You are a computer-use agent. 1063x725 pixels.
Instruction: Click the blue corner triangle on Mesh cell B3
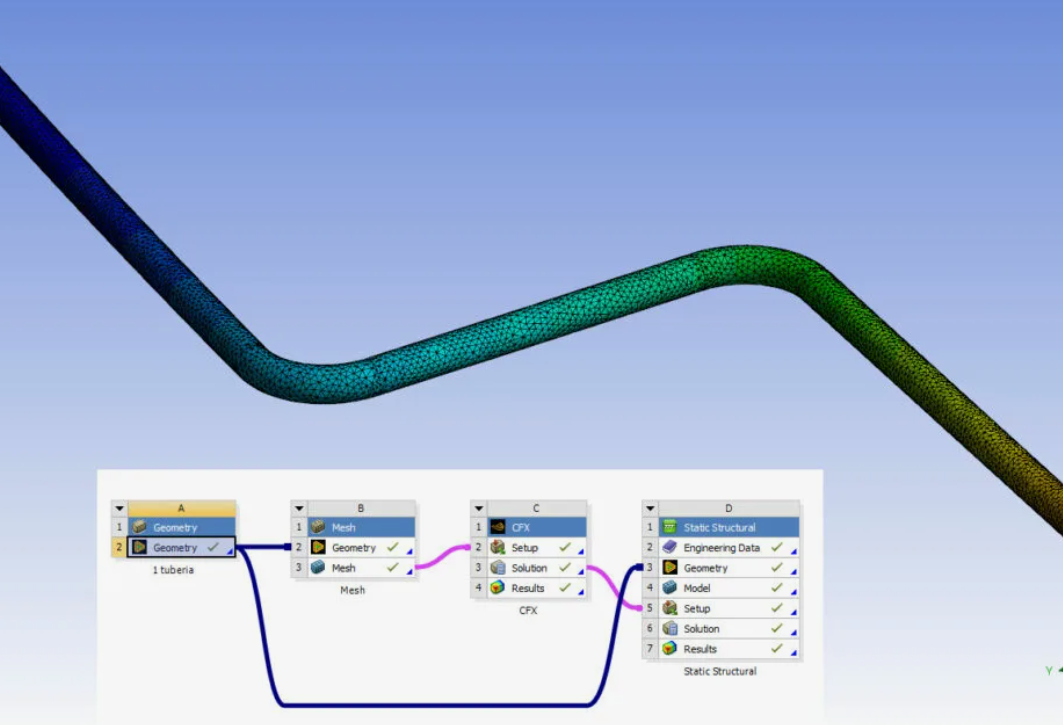tap(409, 572)
